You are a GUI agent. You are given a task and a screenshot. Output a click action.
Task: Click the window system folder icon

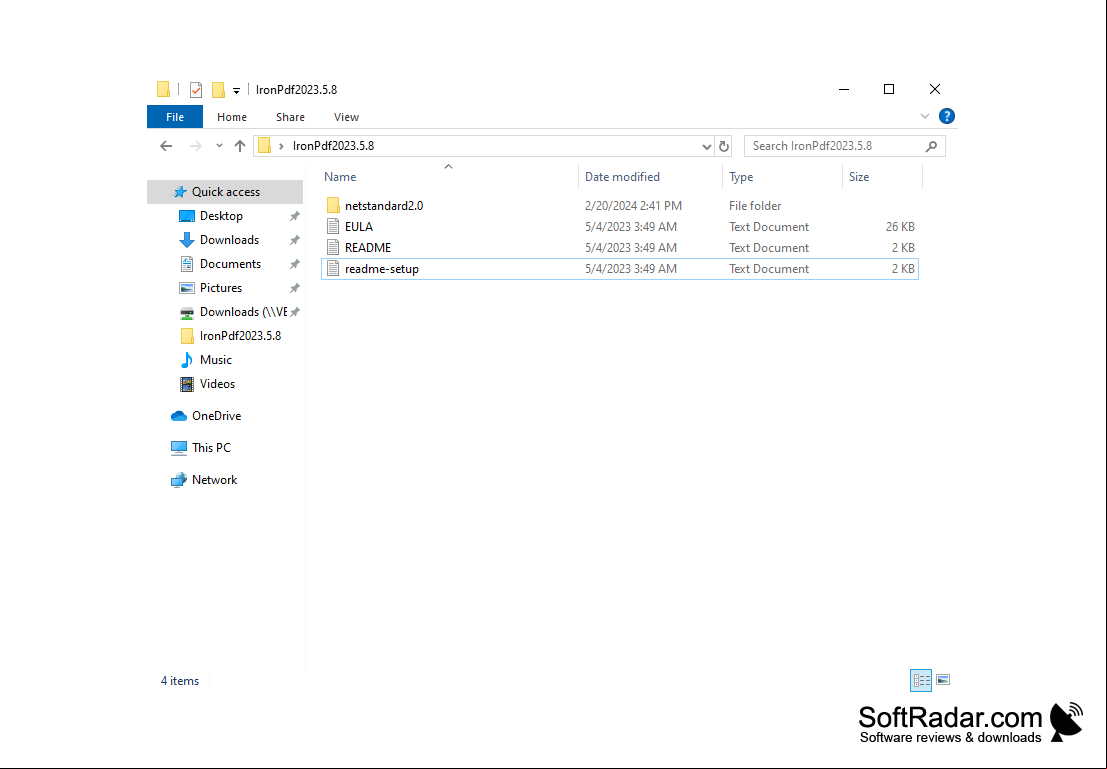tap(163, 90)
